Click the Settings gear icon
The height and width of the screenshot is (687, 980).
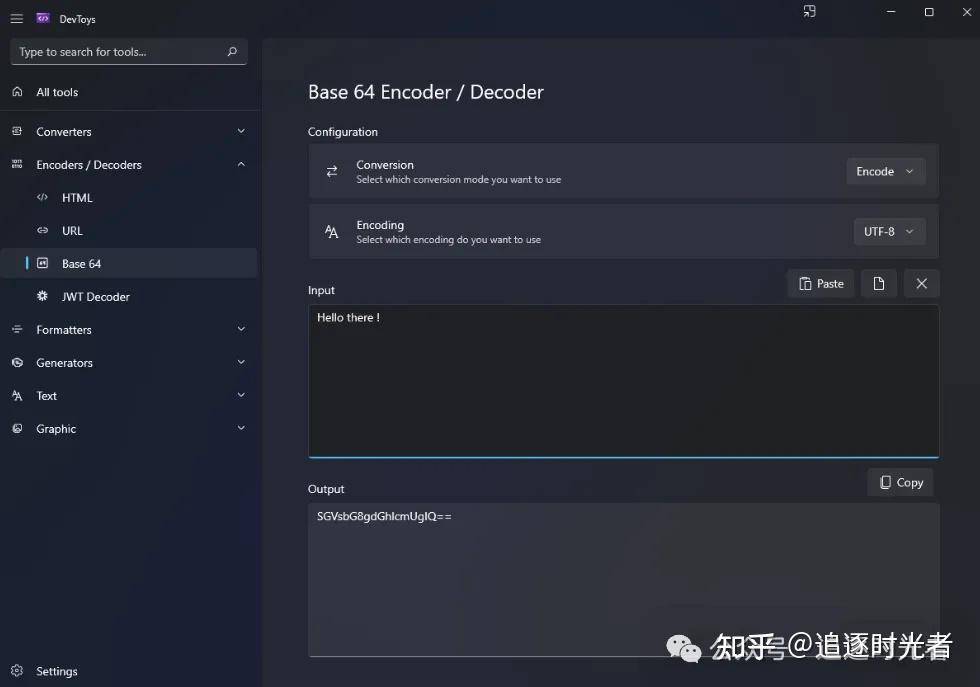pos(17,671)
